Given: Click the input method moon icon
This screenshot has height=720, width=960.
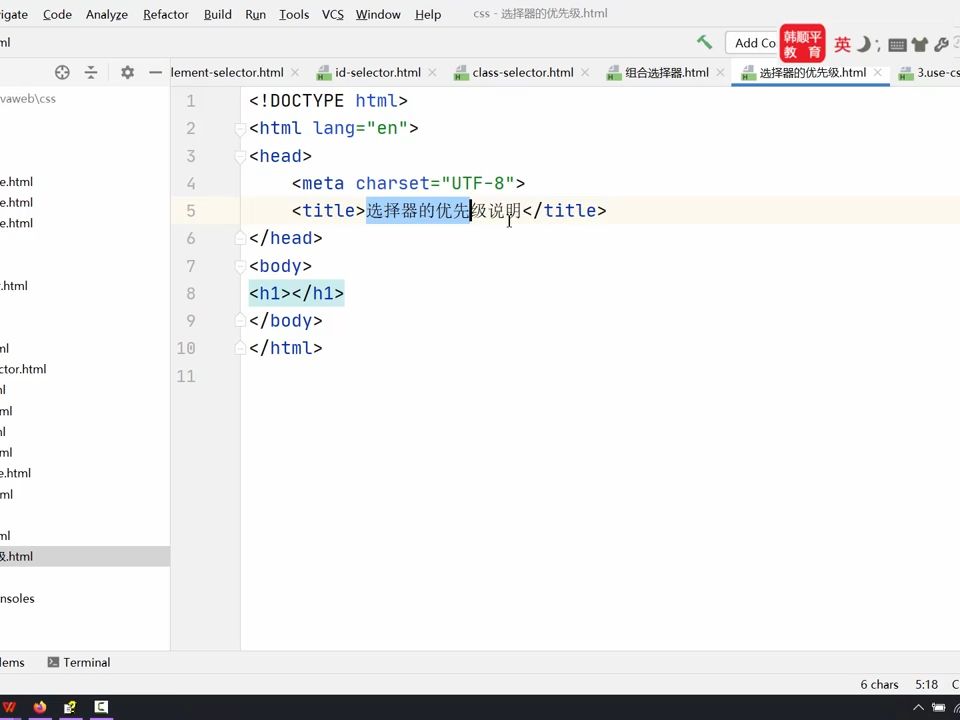Looking at the screenshot, I should pos(863,43).
